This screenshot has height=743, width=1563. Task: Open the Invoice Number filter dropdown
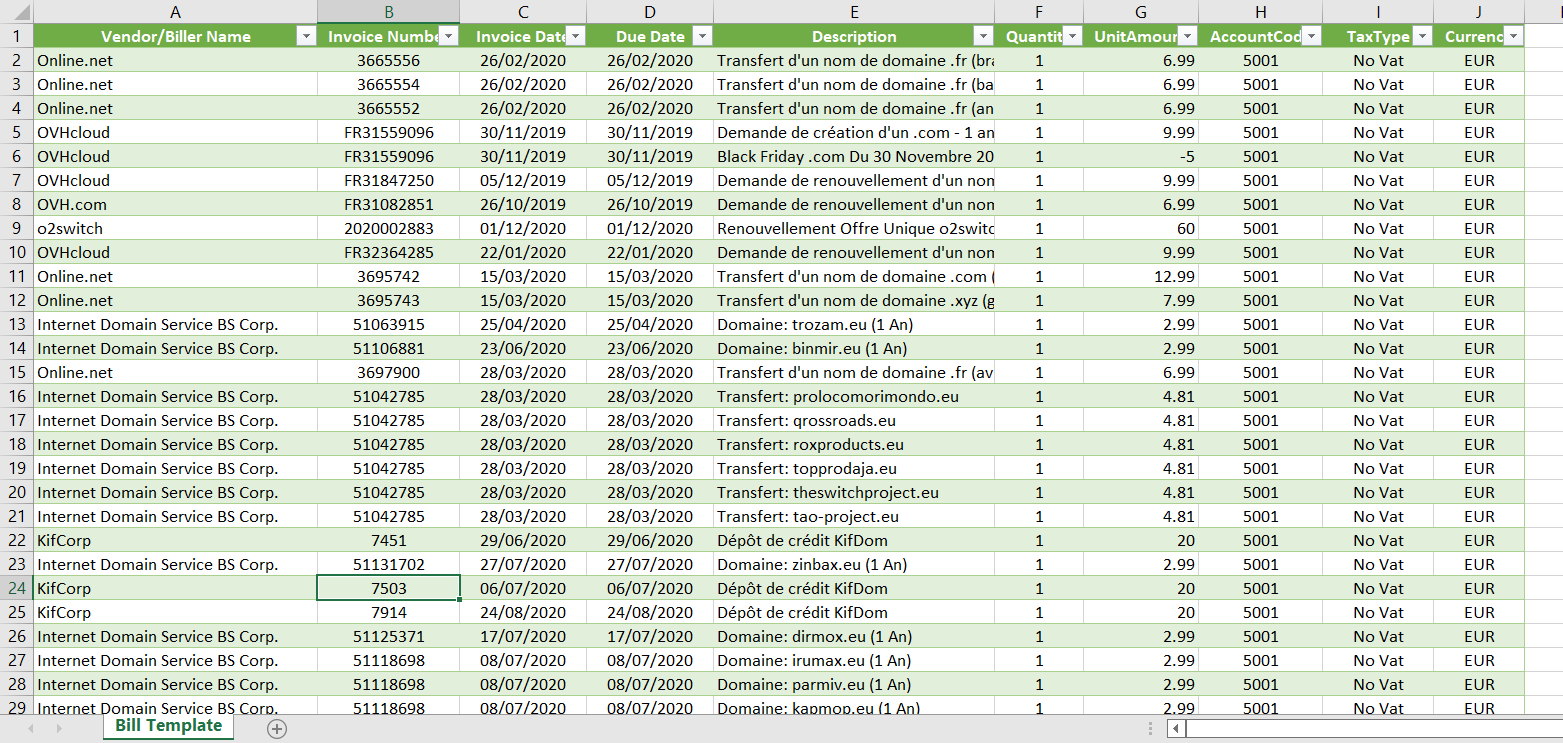pyautogui.click(x=449, y=36)
